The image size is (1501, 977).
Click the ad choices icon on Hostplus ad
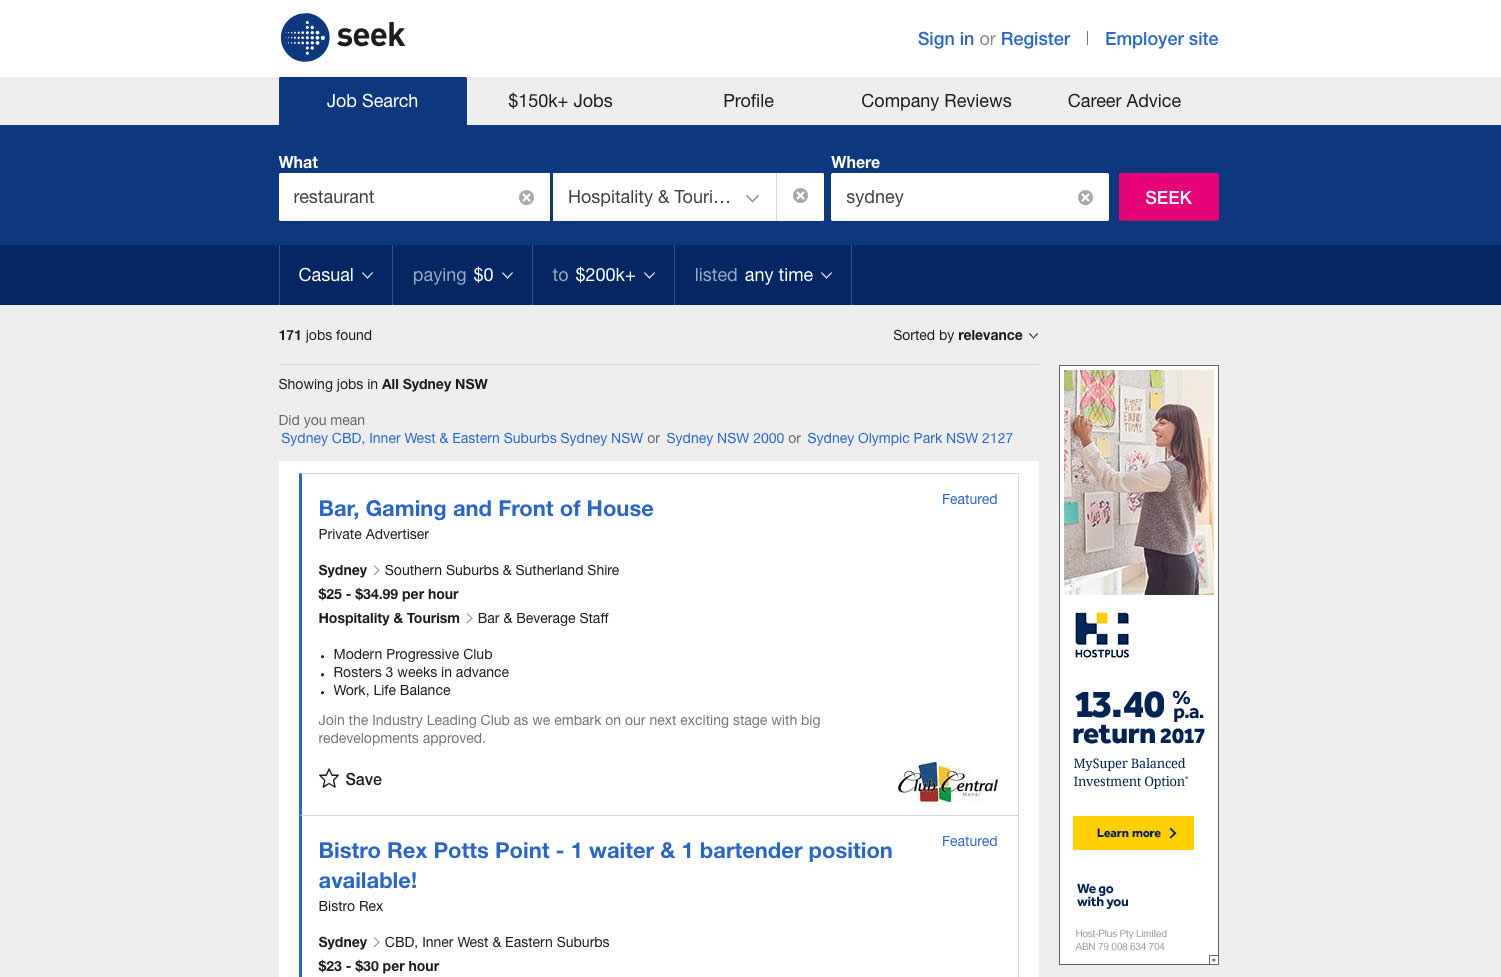[1213, 960]
